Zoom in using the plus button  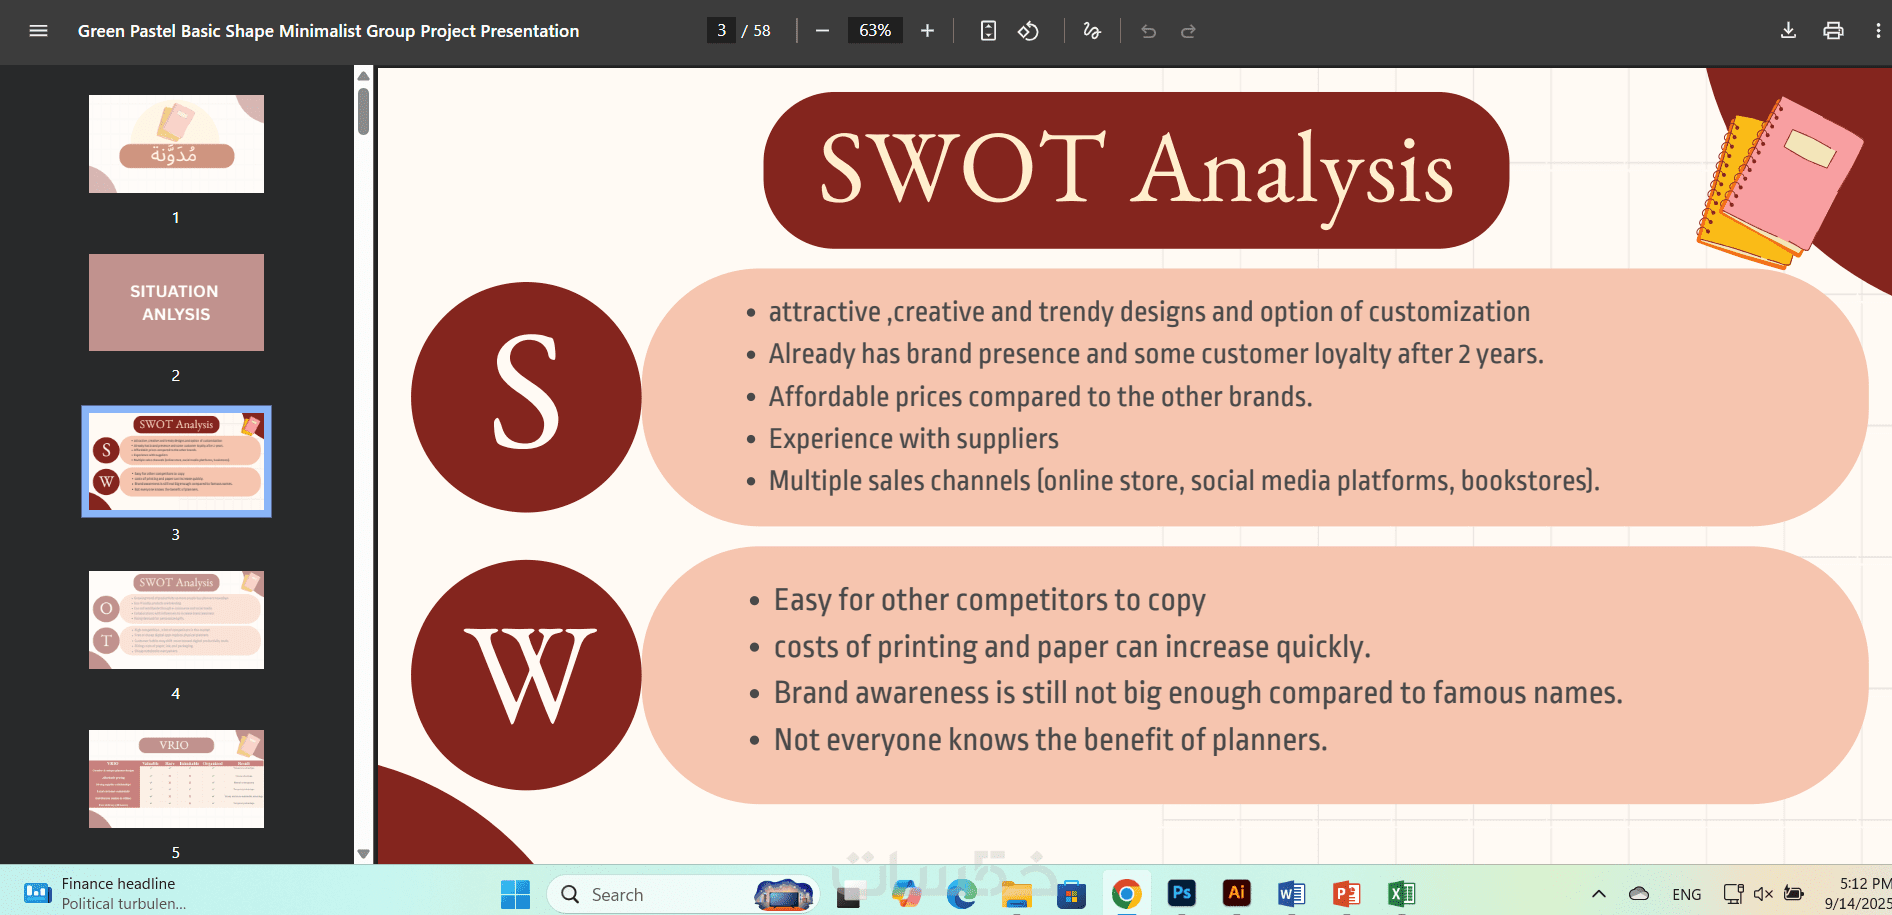[x=927, y=31]
